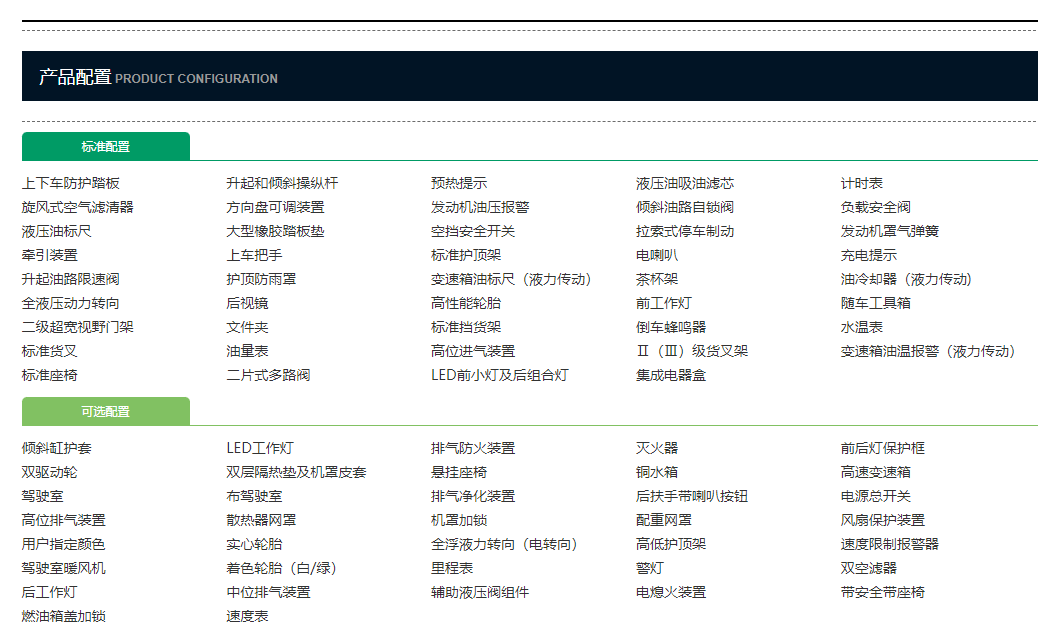Image resolution: width=1038 pixels, height=634 pixels.
Task: Click the 集成电器盒 entry
Action: click(671, 375)
